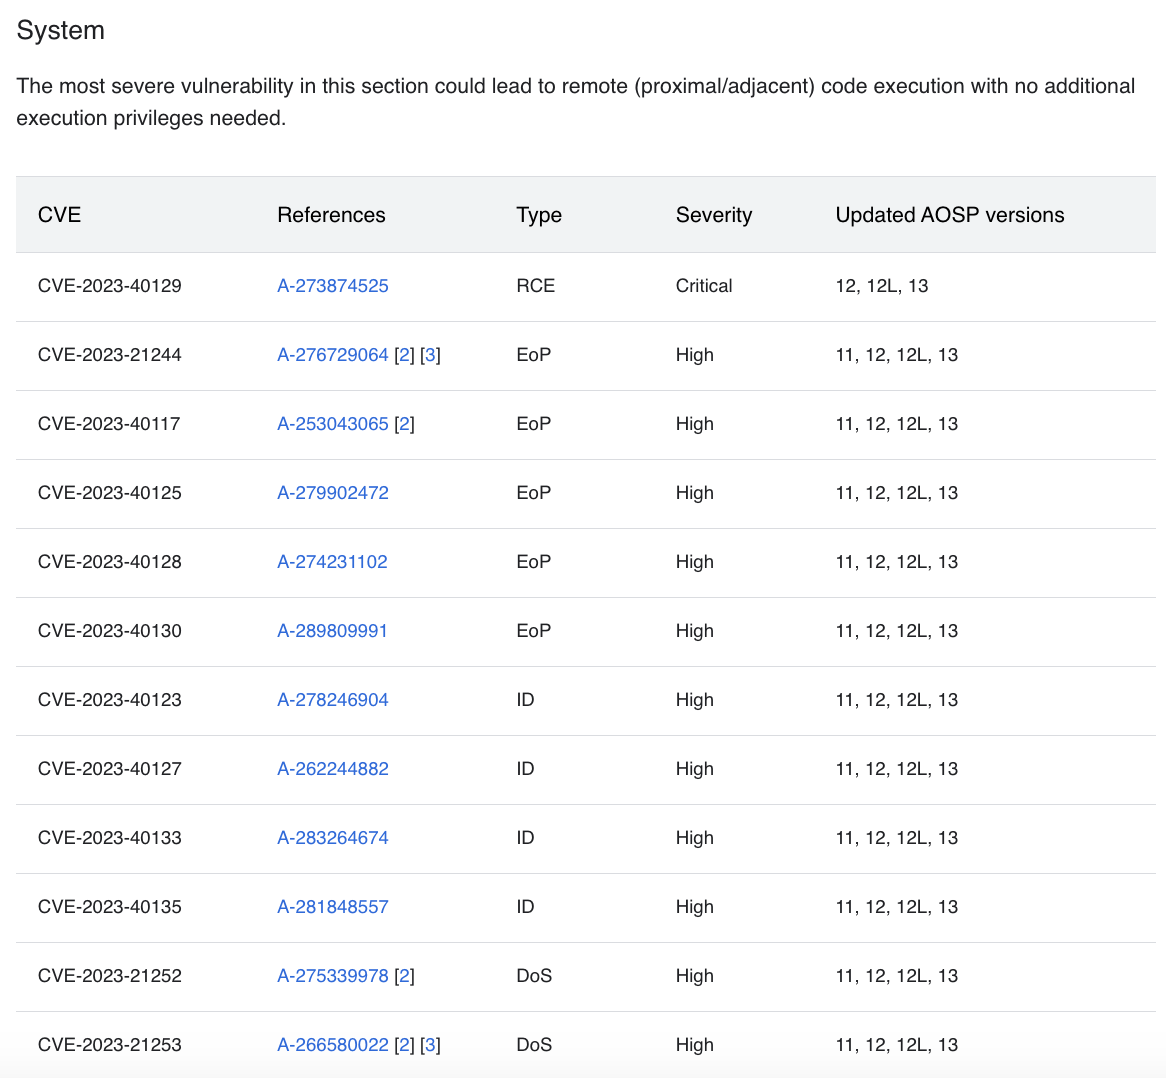Click the '12, 12L, 13' versions cell

coord(882,286)
